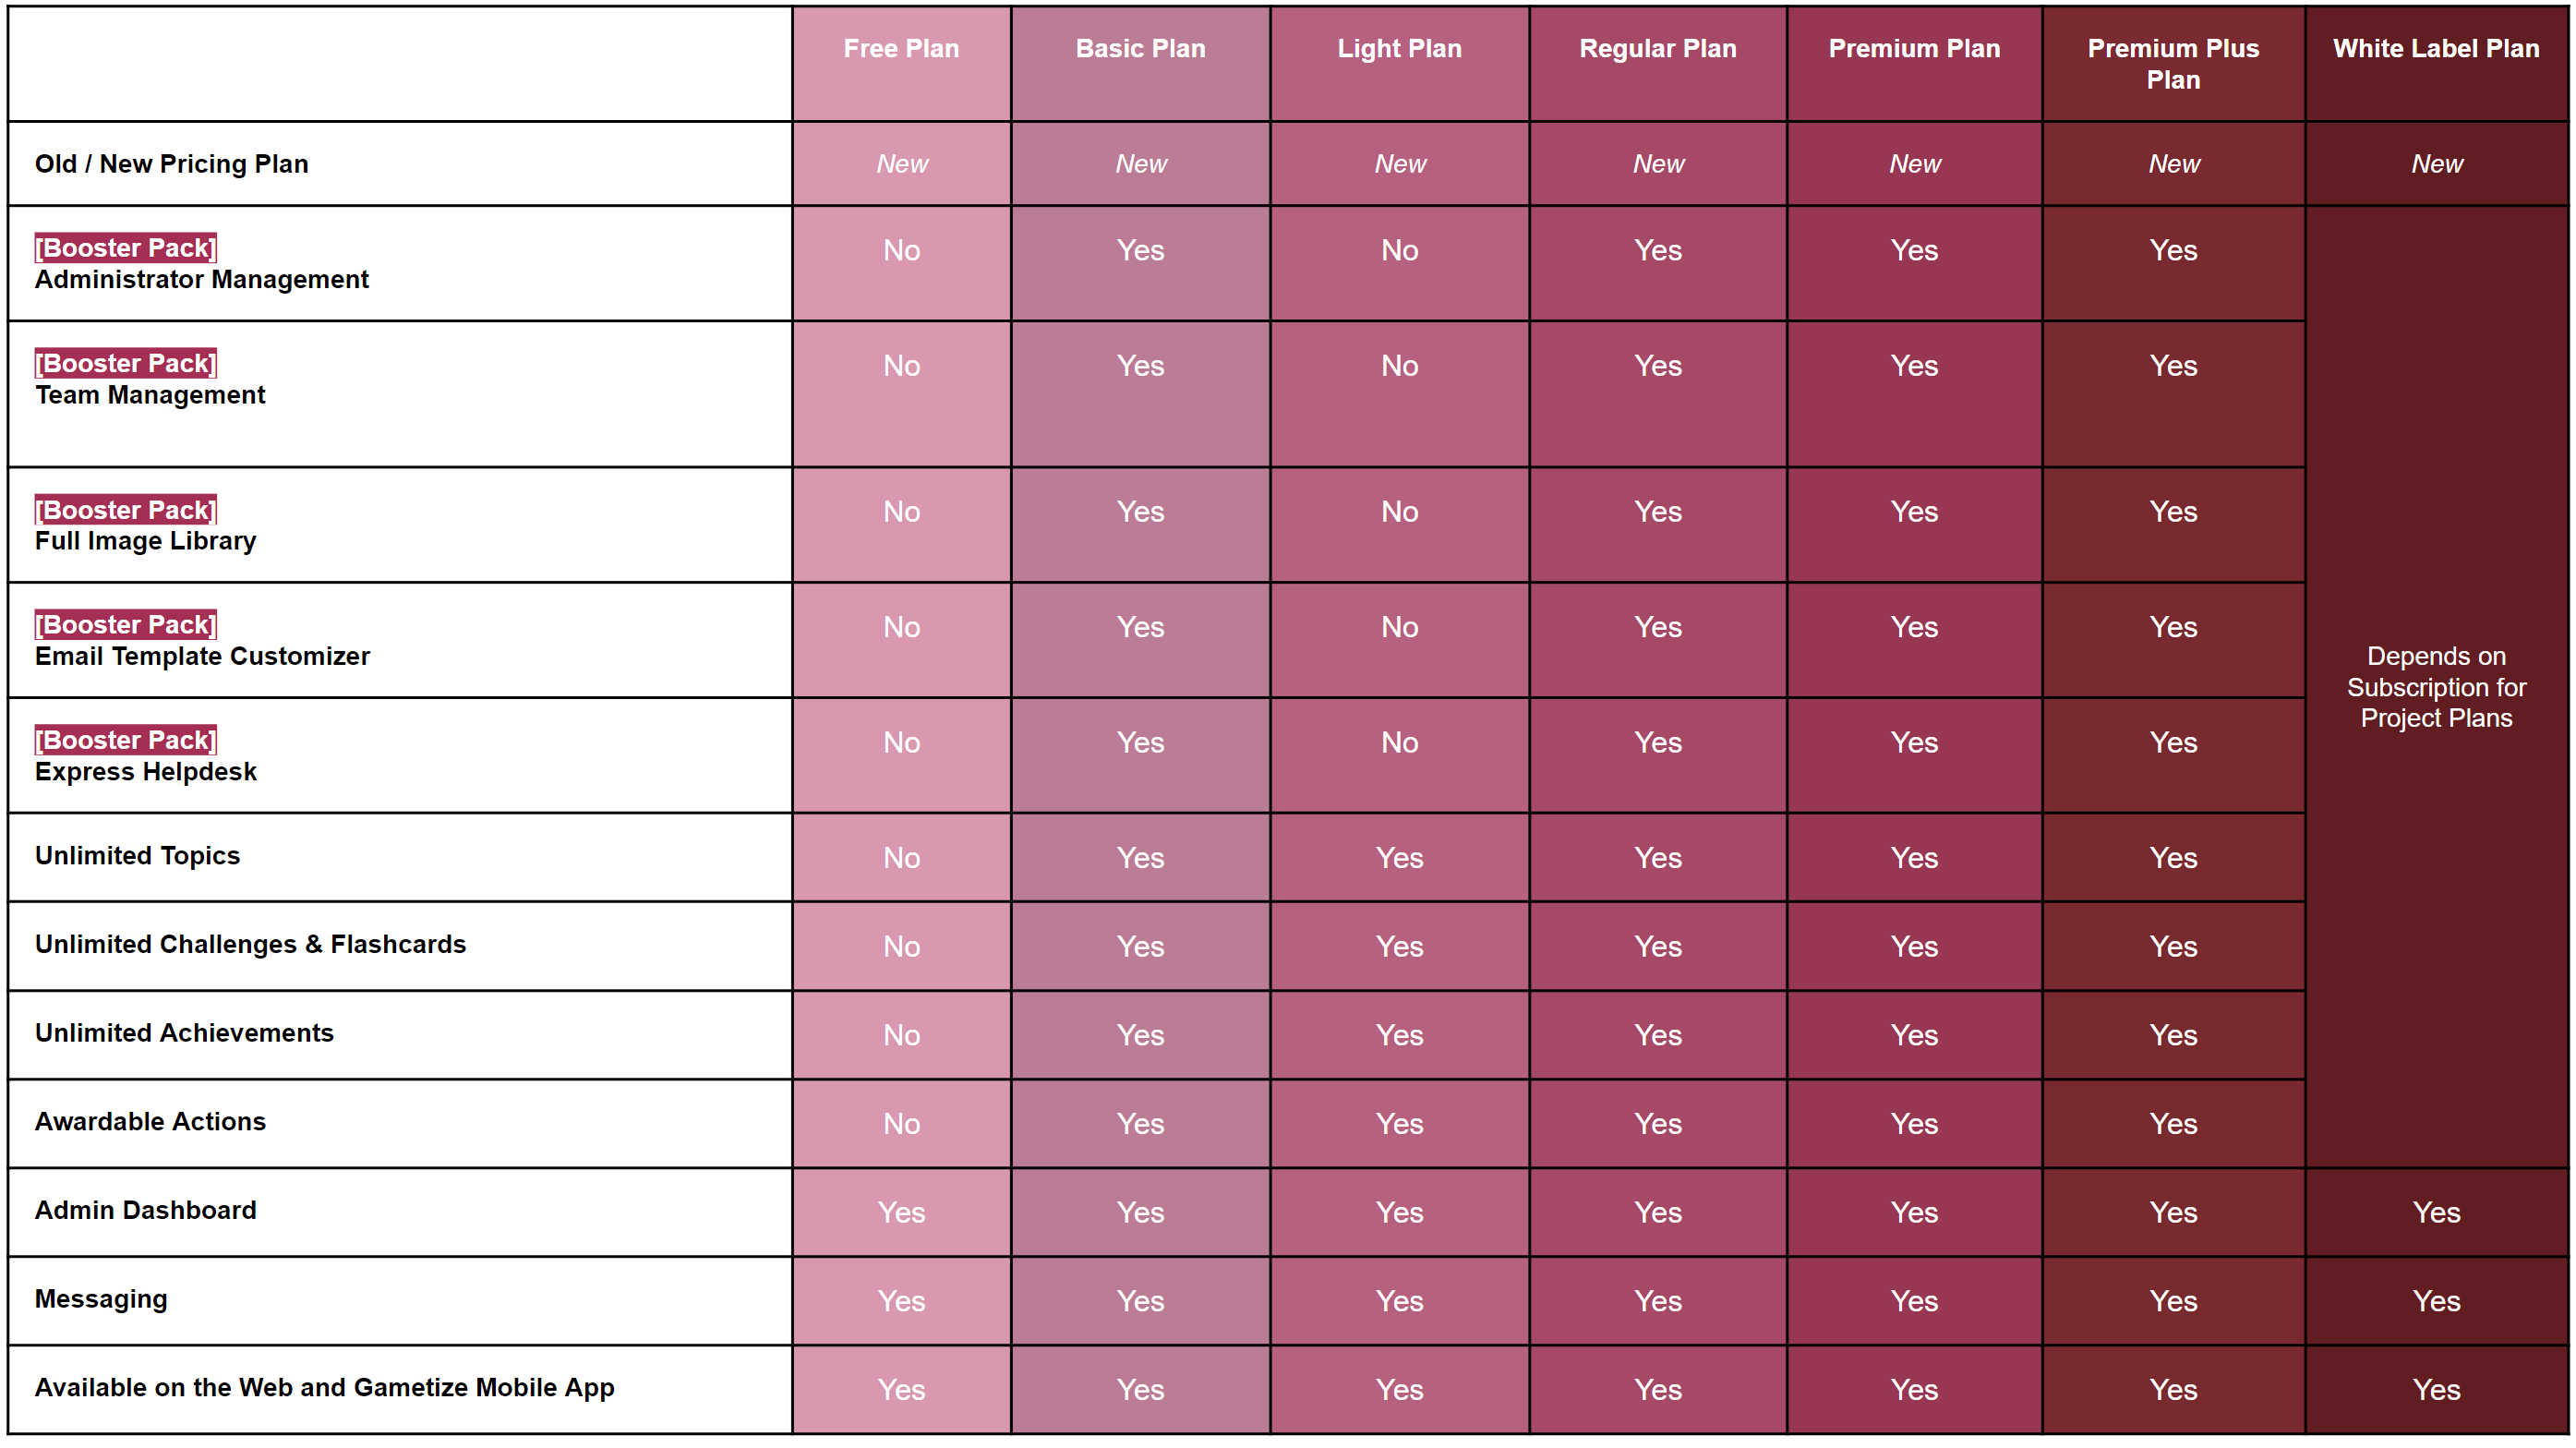Click Depends on Subscription for Project Plans cell

2436,687
